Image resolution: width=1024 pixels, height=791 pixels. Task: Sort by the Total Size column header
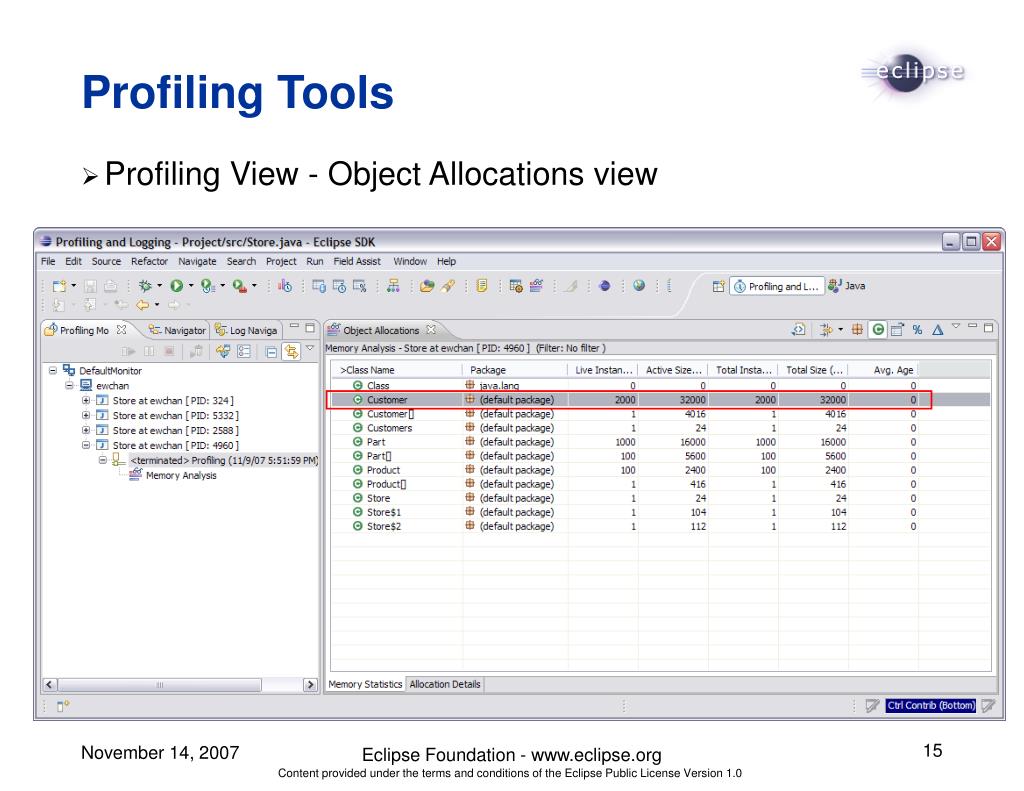tap(814, 370)
